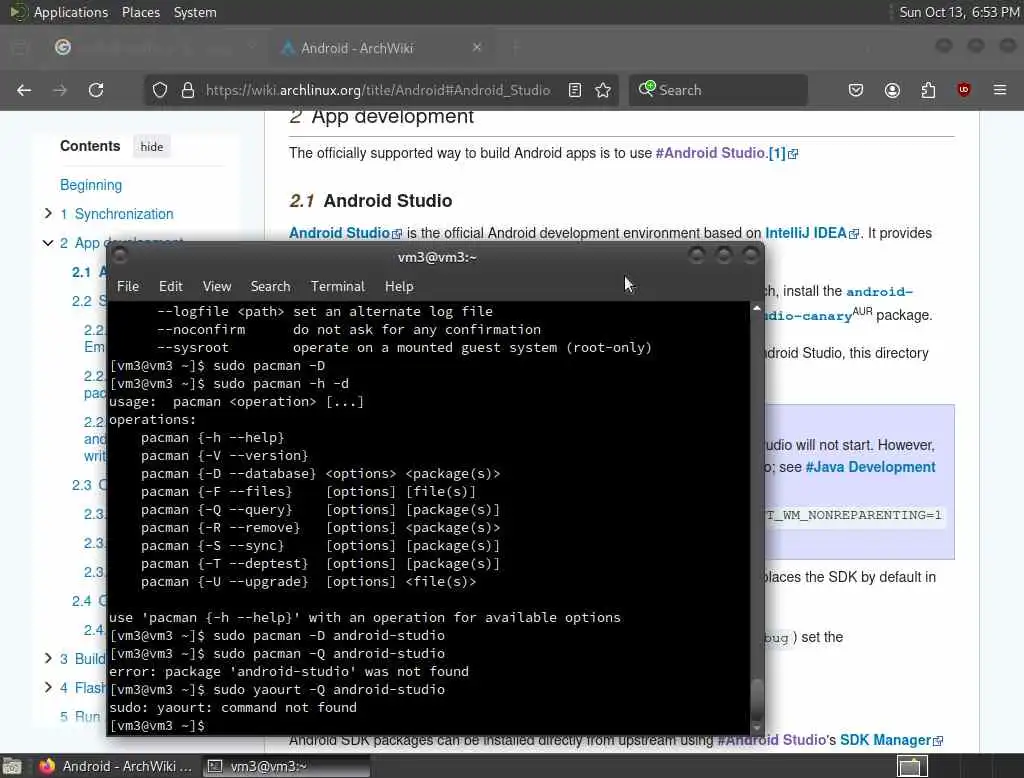Viewport: 1024px width, 778px height.
Task: Open the Terminal menu in terminal menubar
Action: tap(338, 286)
